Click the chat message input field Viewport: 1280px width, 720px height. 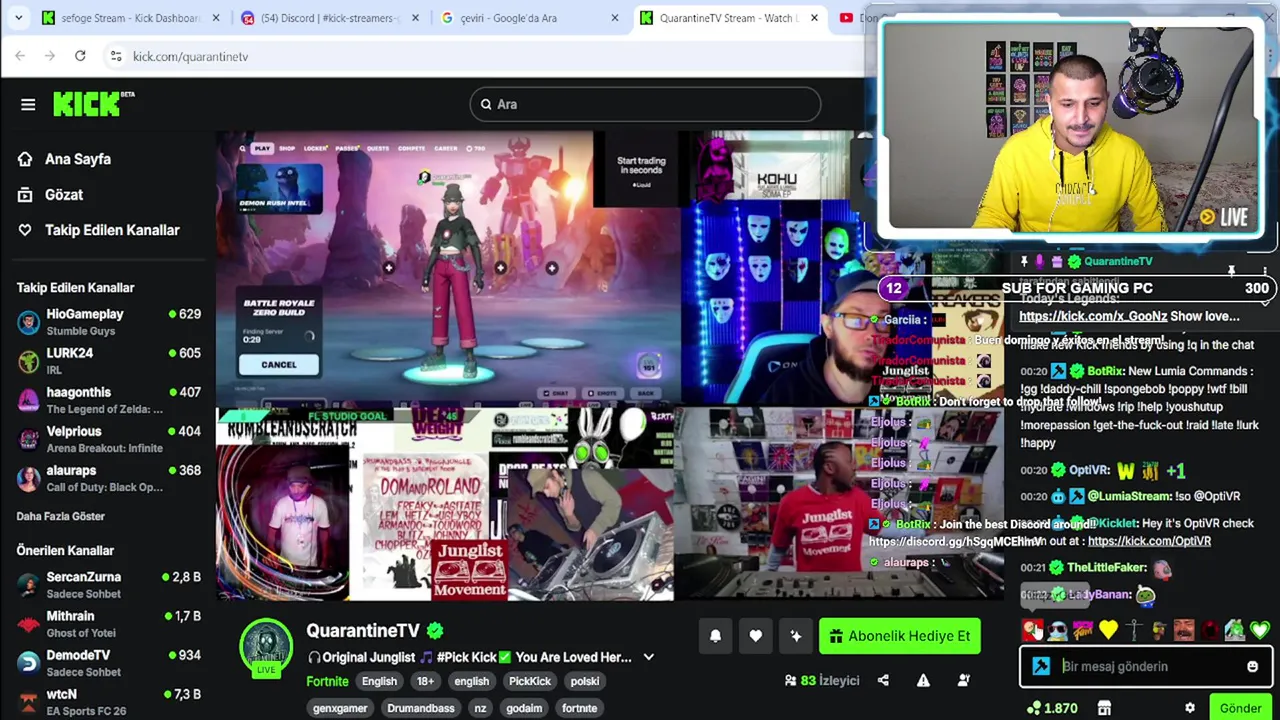tap(1145, 667)
